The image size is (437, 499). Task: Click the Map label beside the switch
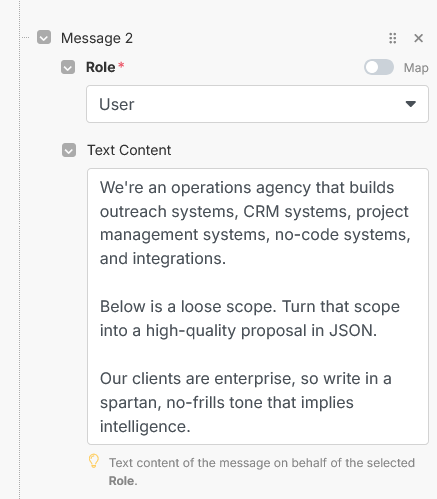pyautogui.click(x=416, y=68)
